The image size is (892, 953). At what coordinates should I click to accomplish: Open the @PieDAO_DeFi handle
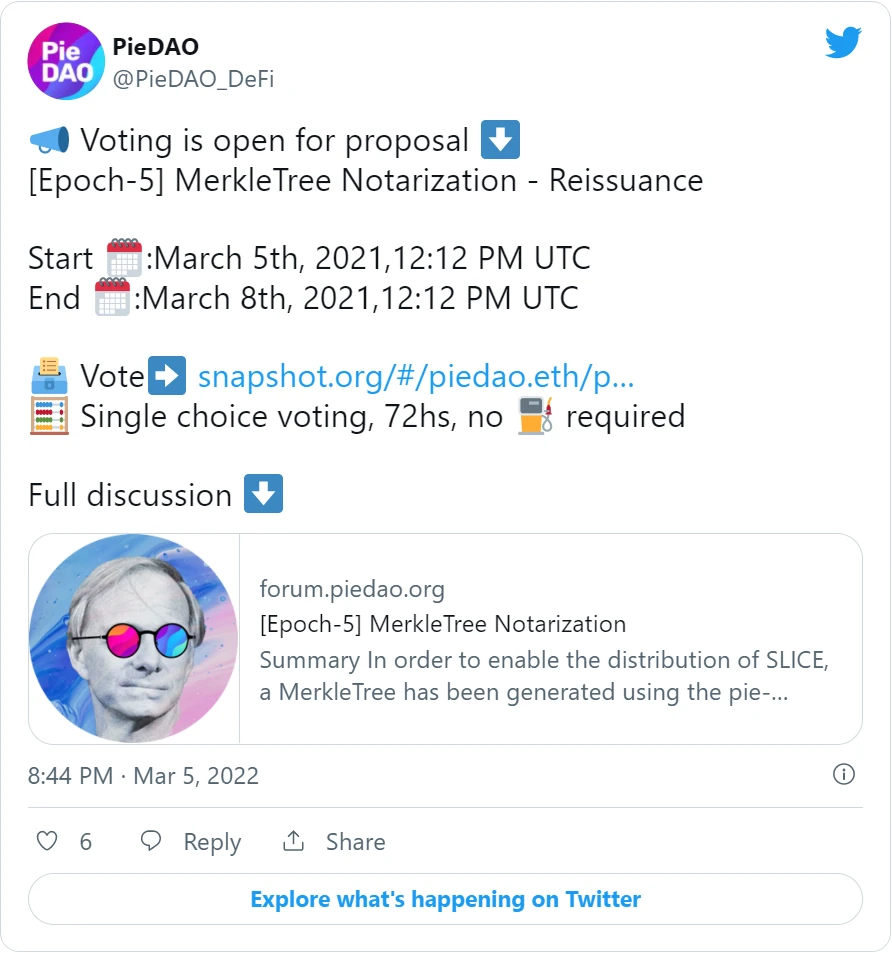click(x=193, y=79)
